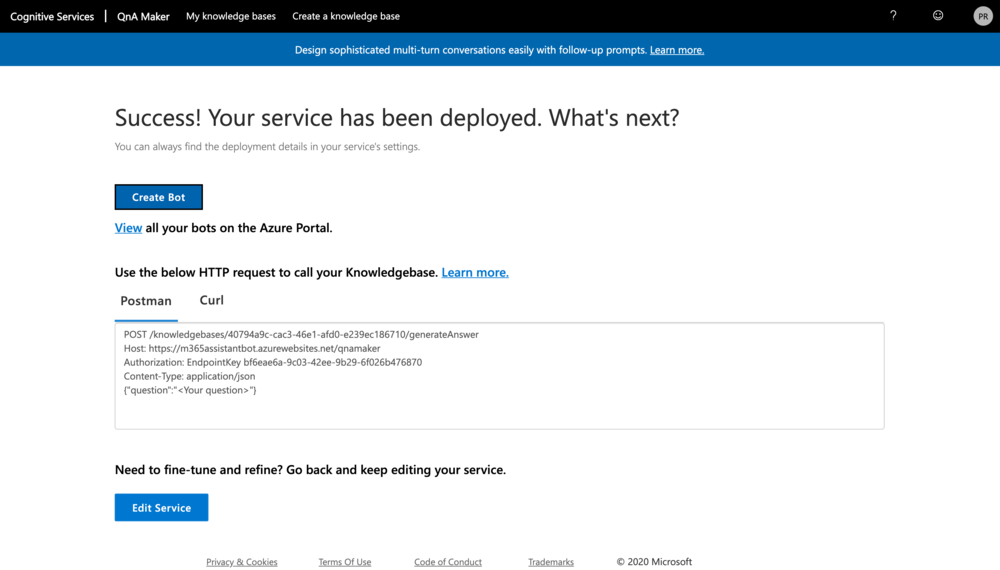This screenshot has width=1000, height=570.
Task: Select Create a knowledge base
Action: click(346, 16)
